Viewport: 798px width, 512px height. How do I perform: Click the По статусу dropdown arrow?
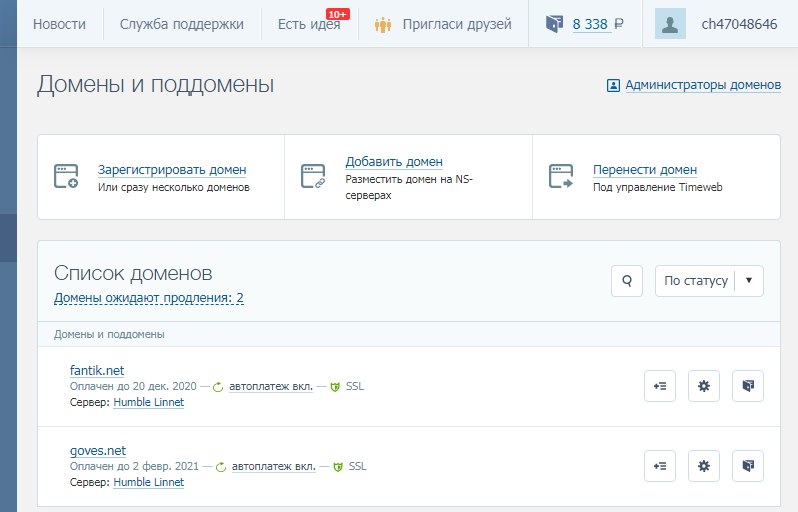pyautogui.click(x=749, y=280)
